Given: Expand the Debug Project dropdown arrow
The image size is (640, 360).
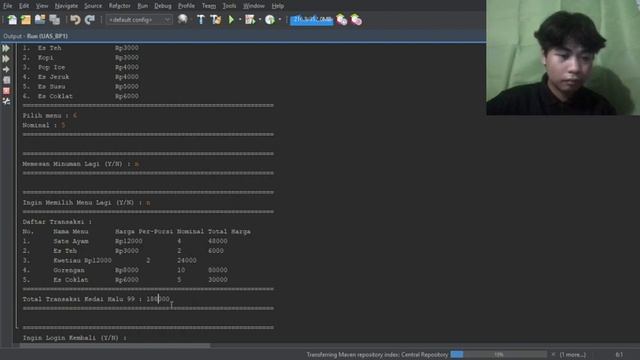Looking at the screenshot, I should tap(260, 19).
